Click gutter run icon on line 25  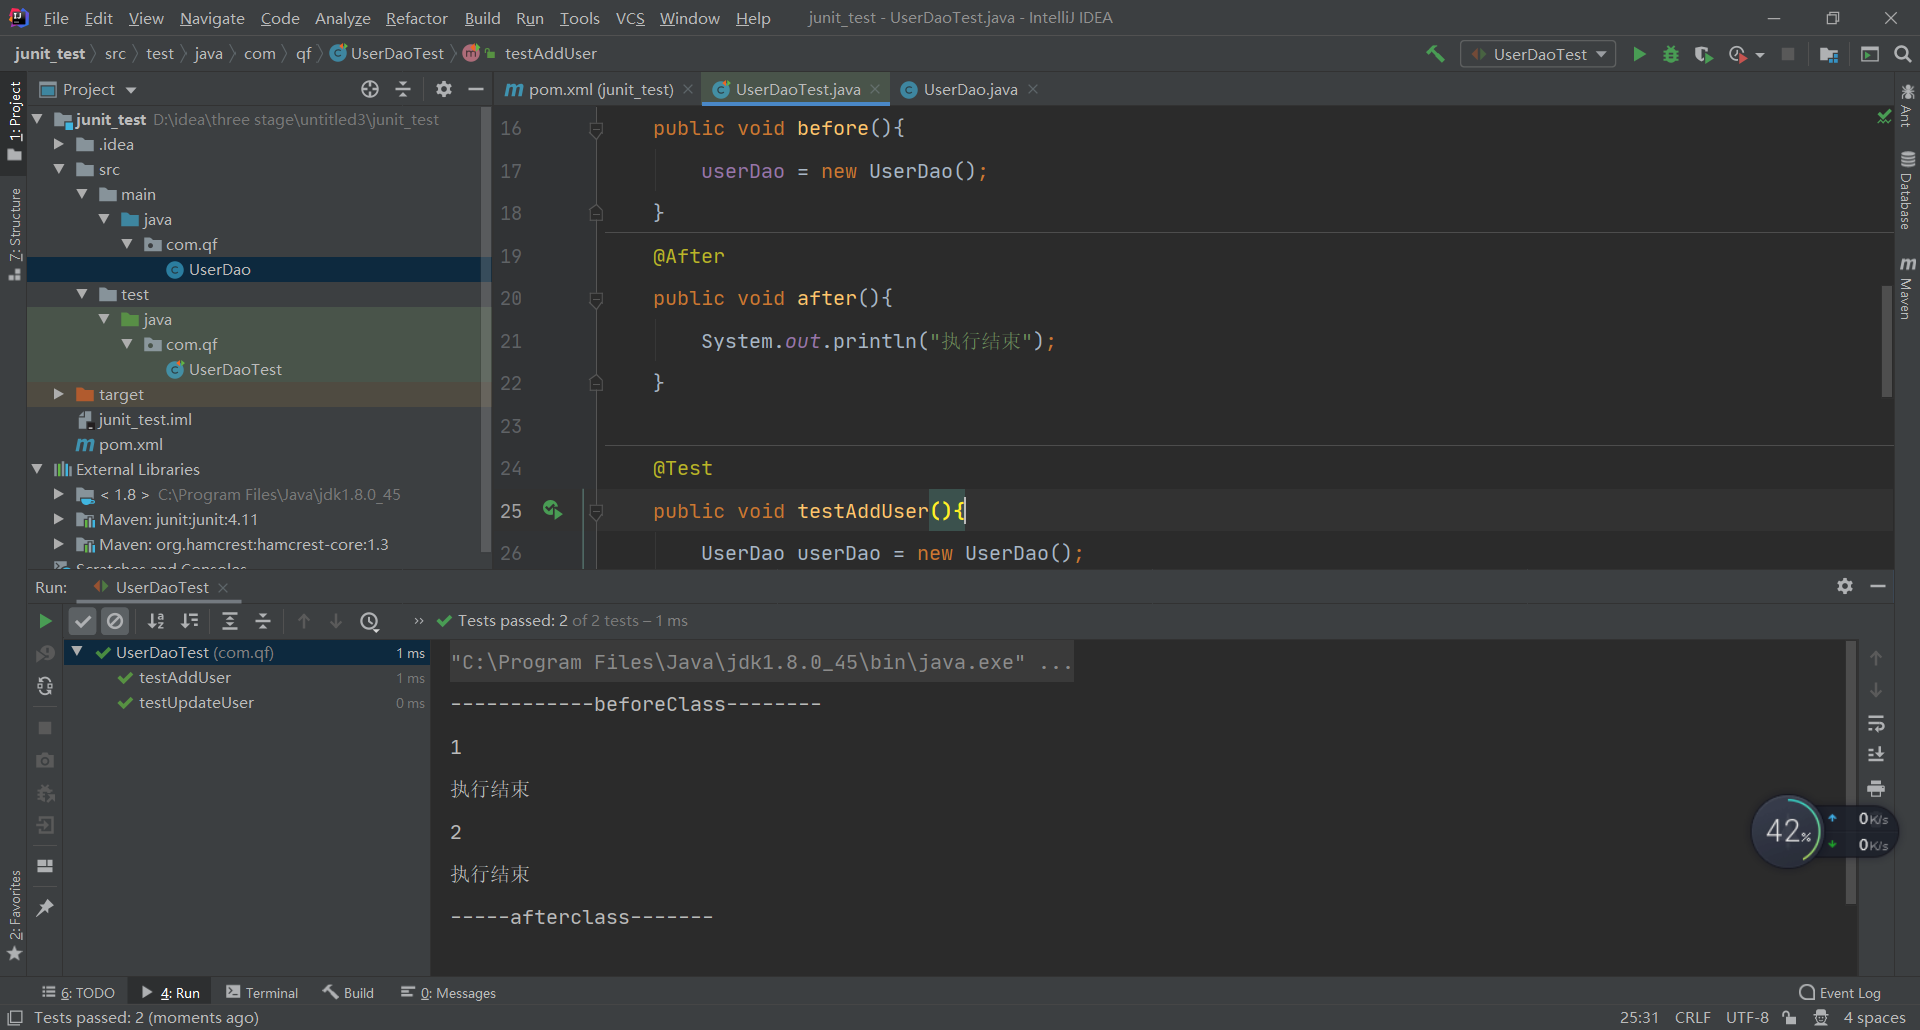click(x=552, y=510)
